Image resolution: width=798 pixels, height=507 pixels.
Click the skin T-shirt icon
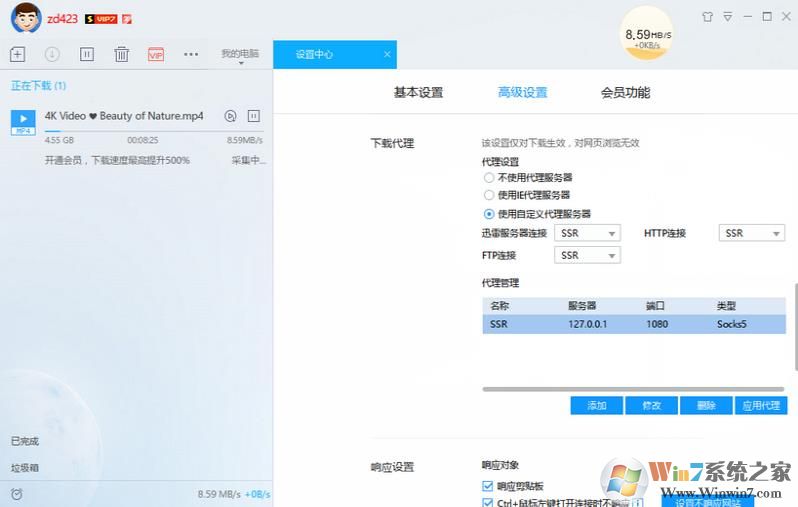point(708,16)
